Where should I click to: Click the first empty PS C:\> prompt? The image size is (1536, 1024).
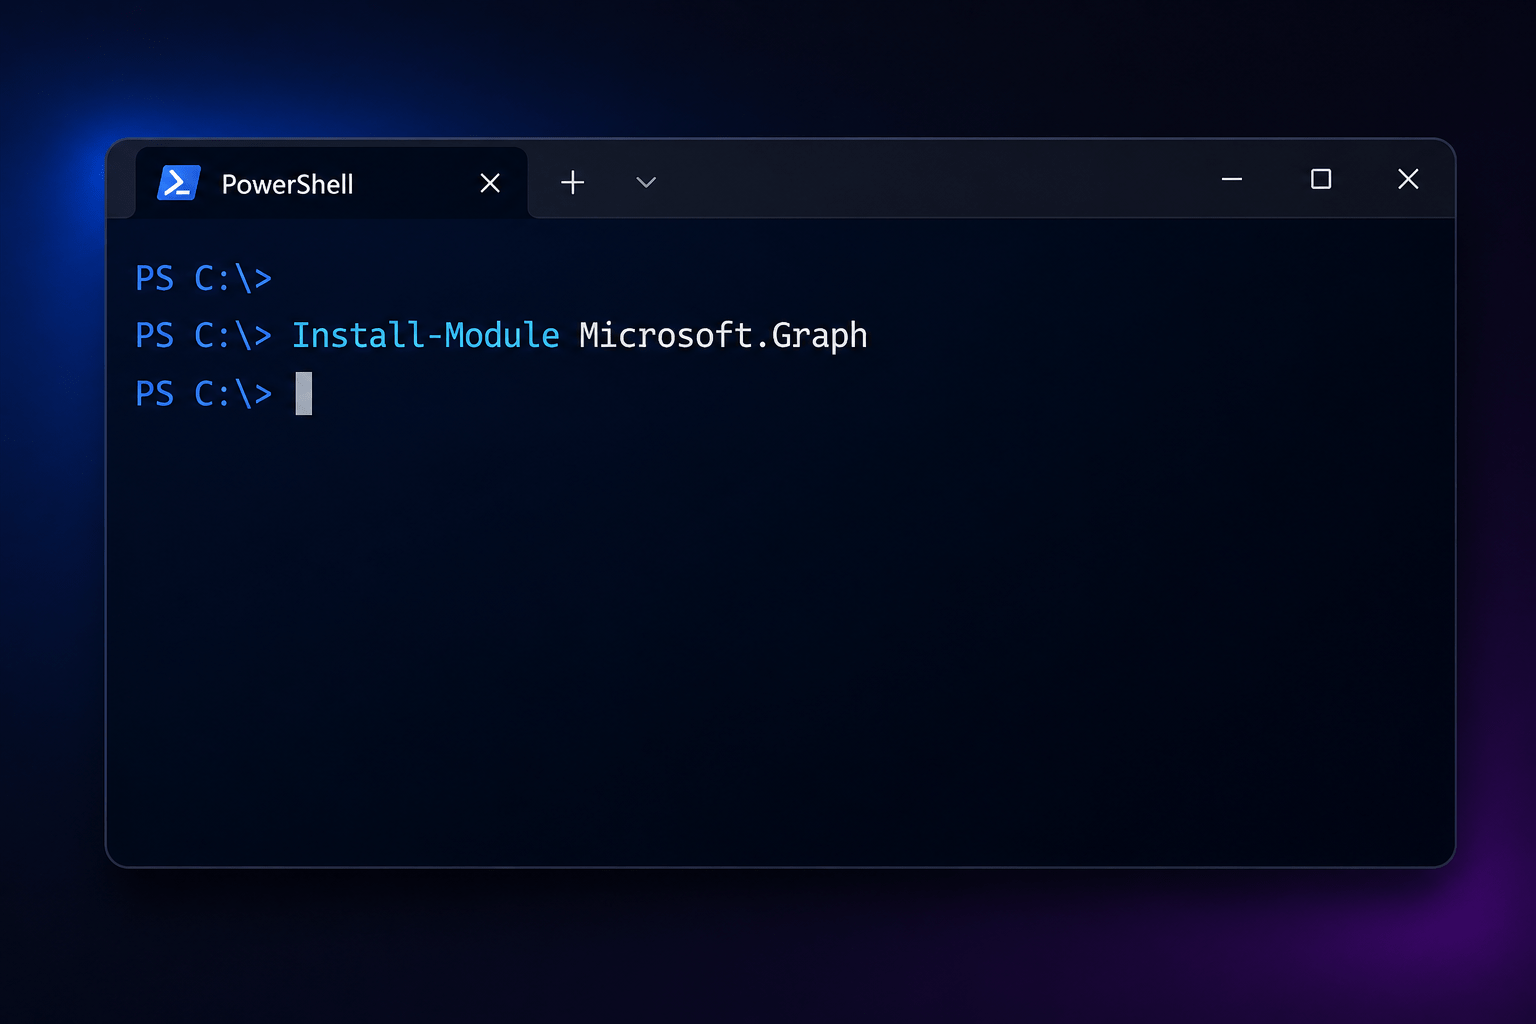point(204,278)
